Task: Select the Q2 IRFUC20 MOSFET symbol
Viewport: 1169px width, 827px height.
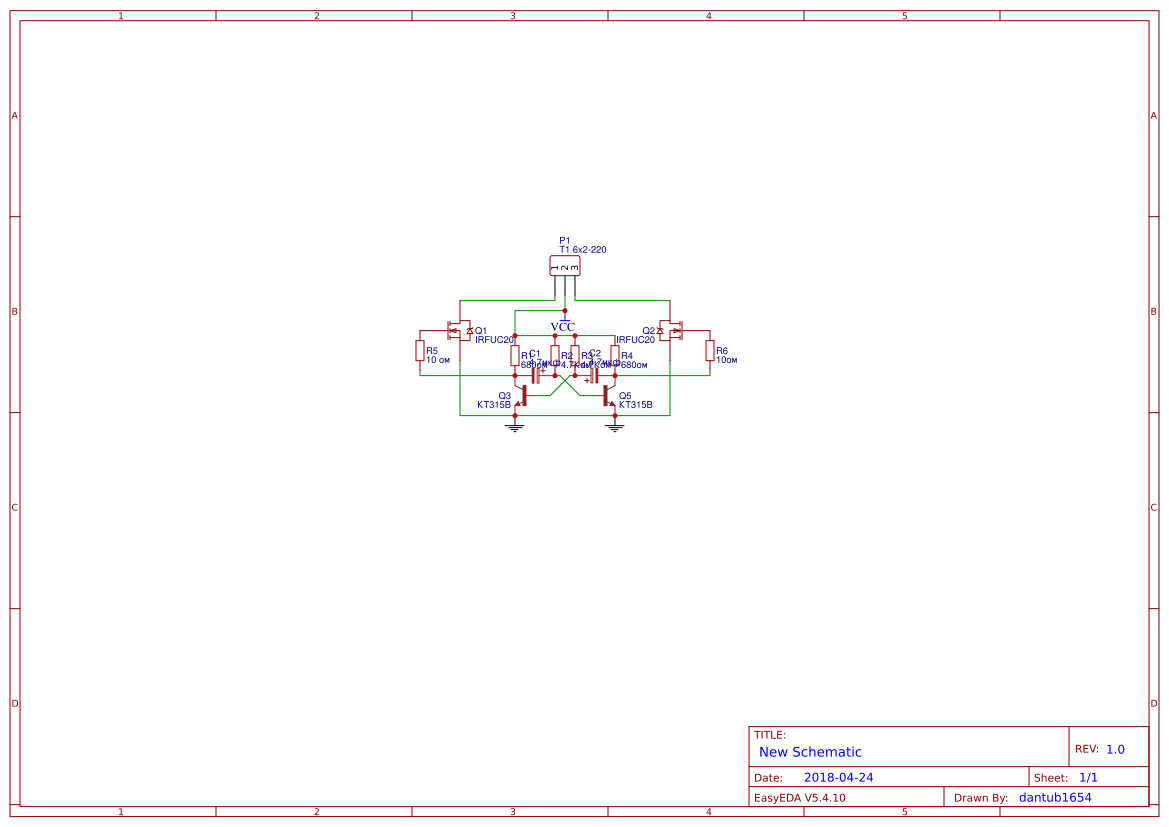Action: (x=673, y=329)
